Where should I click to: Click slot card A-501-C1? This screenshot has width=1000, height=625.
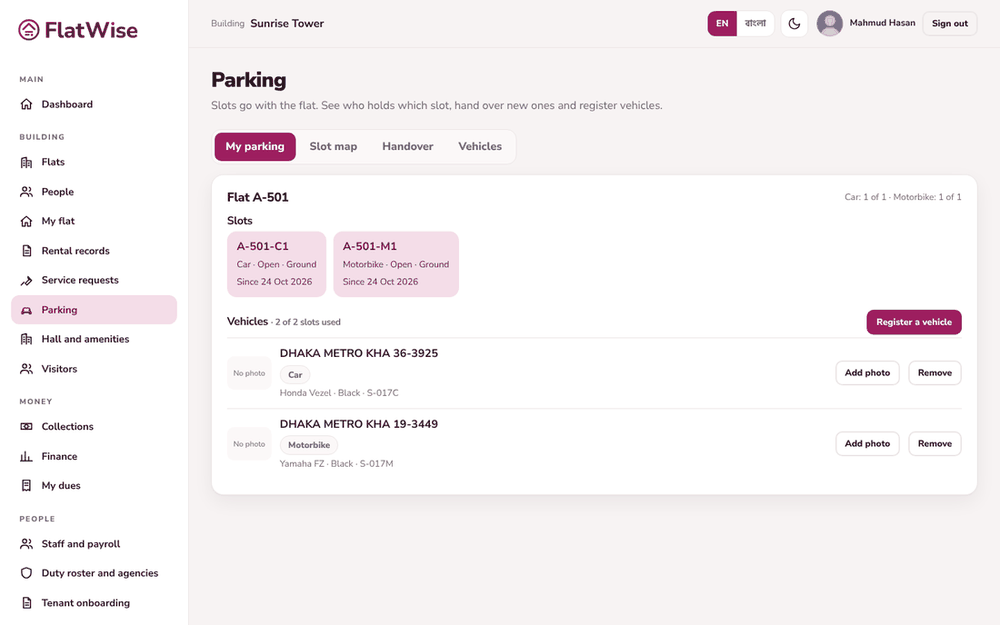pos(277,264)
